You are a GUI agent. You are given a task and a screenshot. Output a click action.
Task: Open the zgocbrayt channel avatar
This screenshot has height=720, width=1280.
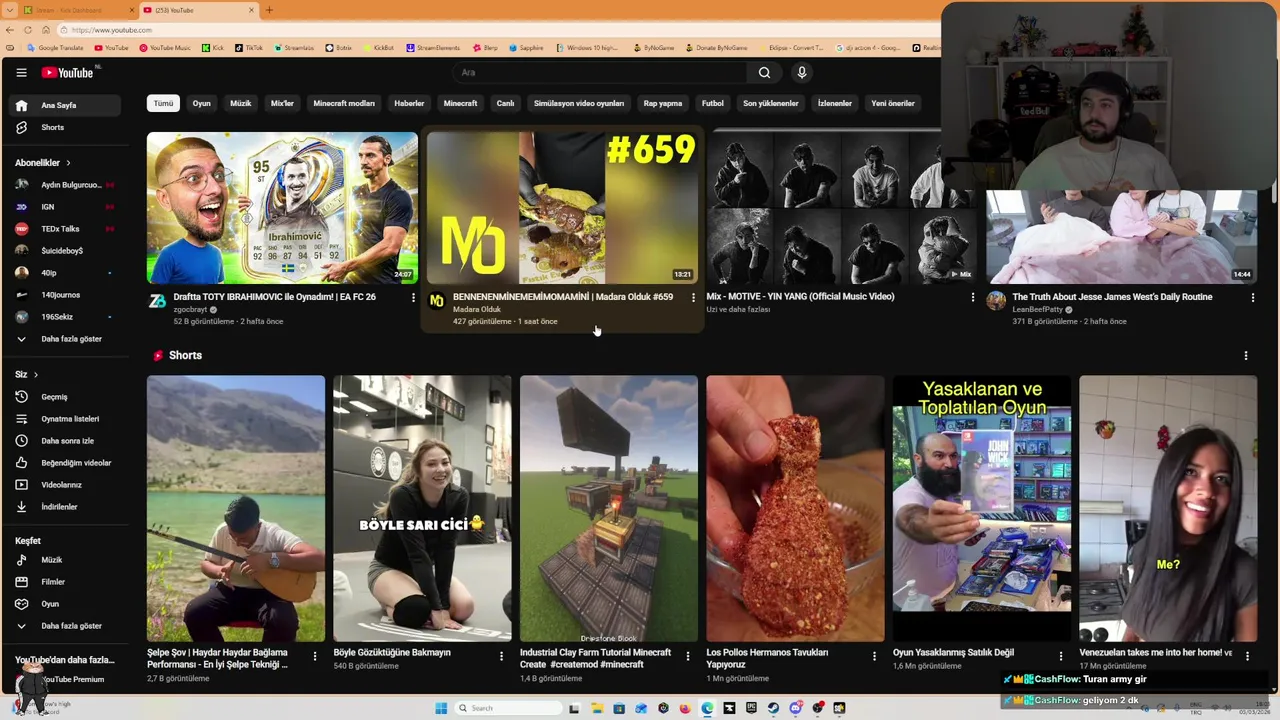pyautogui.click(x=157, y=301)
